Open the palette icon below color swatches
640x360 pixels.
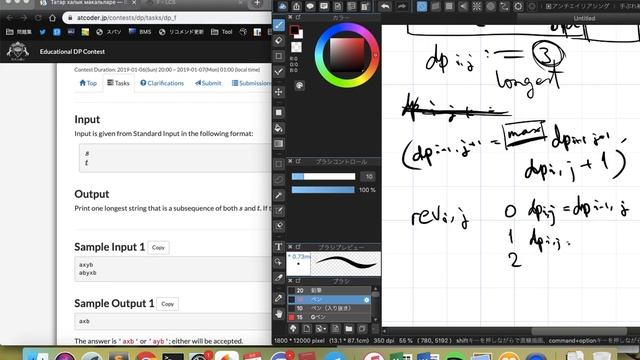[x=299, y=85]
